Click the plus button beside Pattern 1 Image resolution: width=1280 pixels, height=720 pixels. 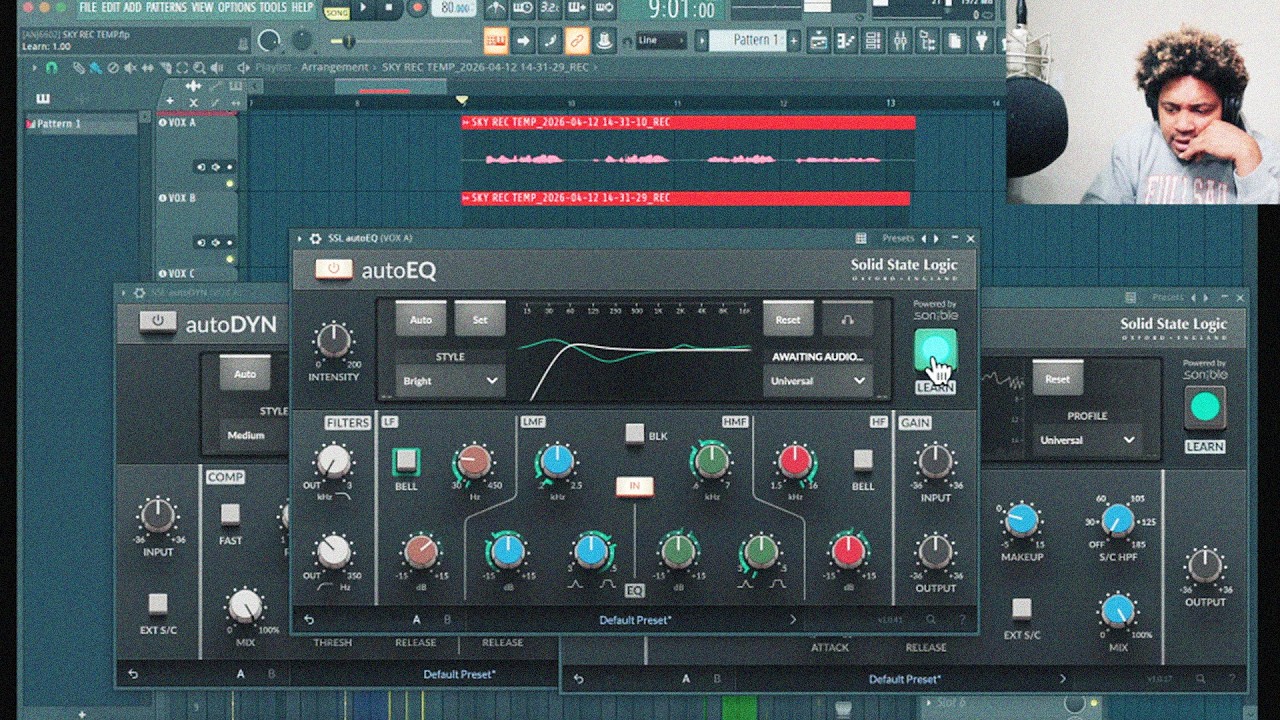click(793, 40)
